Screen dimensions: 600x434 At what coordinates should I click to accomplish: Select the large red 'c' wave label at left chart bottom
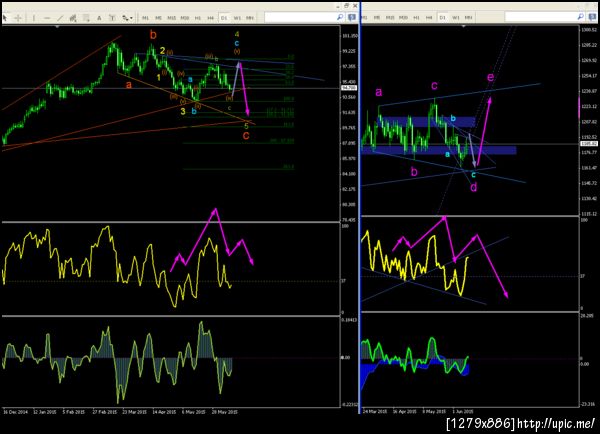[246, 135]
